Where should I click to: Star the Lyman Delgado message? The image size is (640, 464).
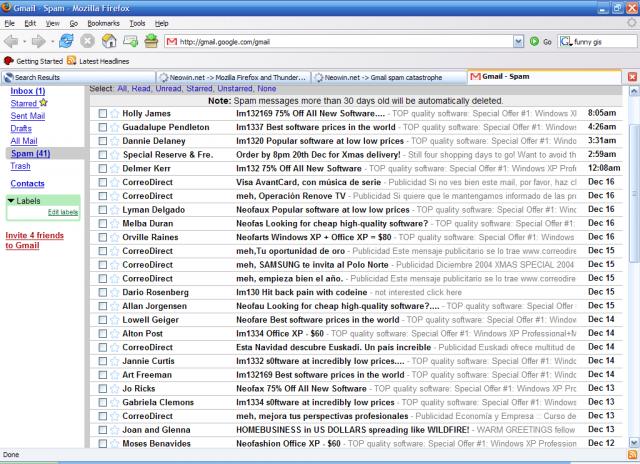click(x=115, y=210)
